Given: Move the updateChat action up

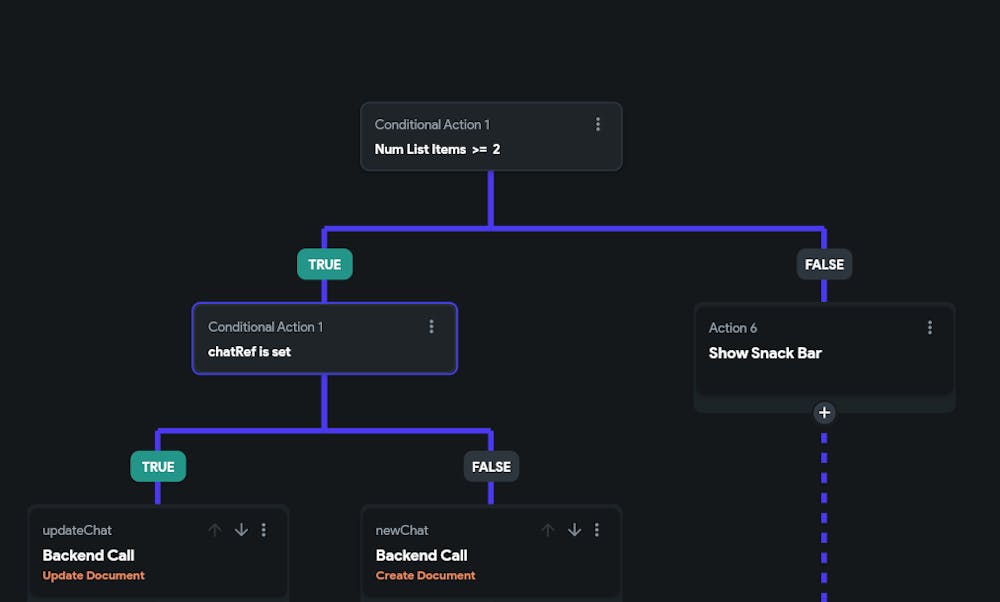Looking at the screenshot, I should (215, 530).
